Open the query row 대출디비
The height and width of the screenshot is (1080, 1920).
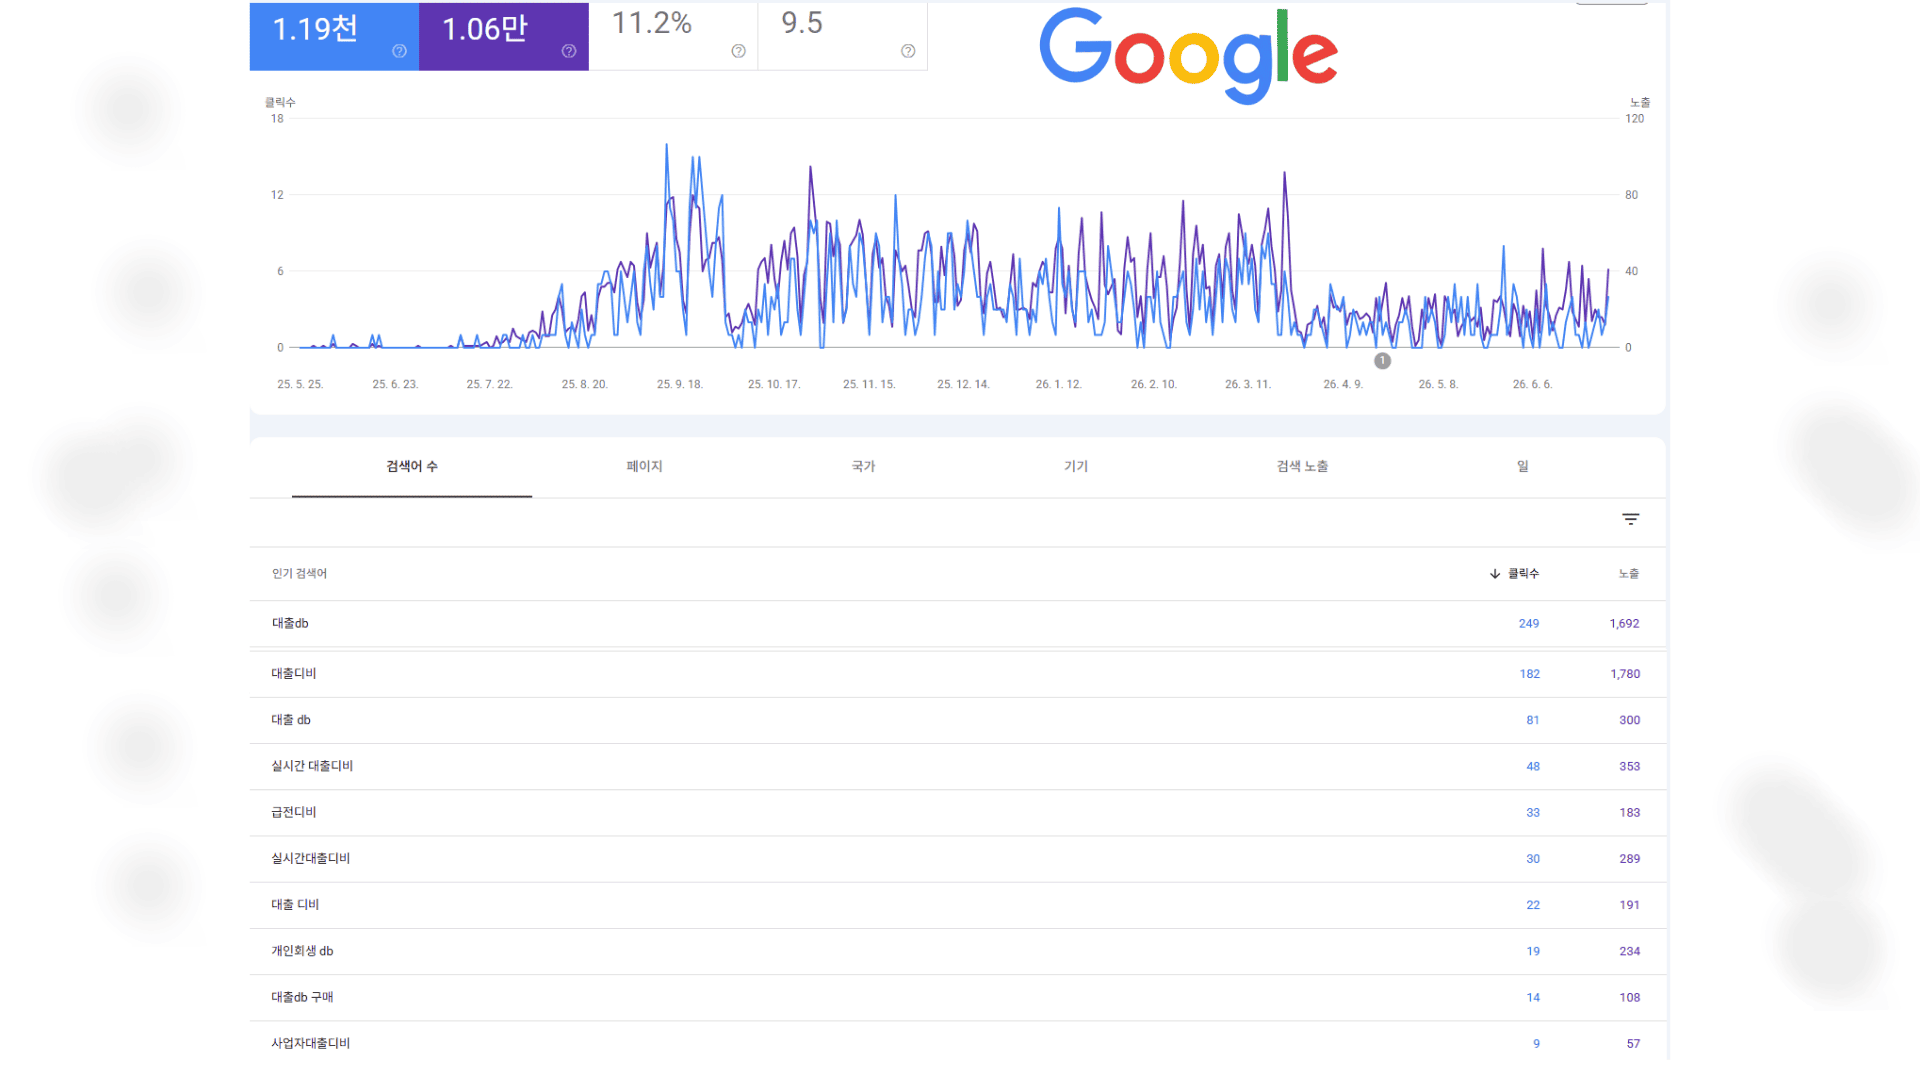pyautogui.click(x=958, y=674)
